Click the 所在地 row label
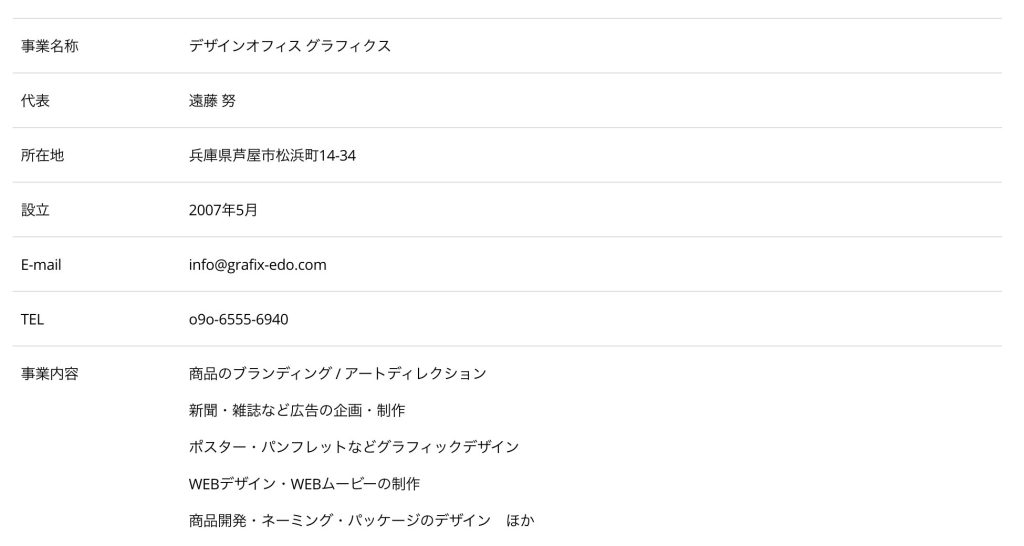This screenshot has width=1024, height=546. point(42,156)
